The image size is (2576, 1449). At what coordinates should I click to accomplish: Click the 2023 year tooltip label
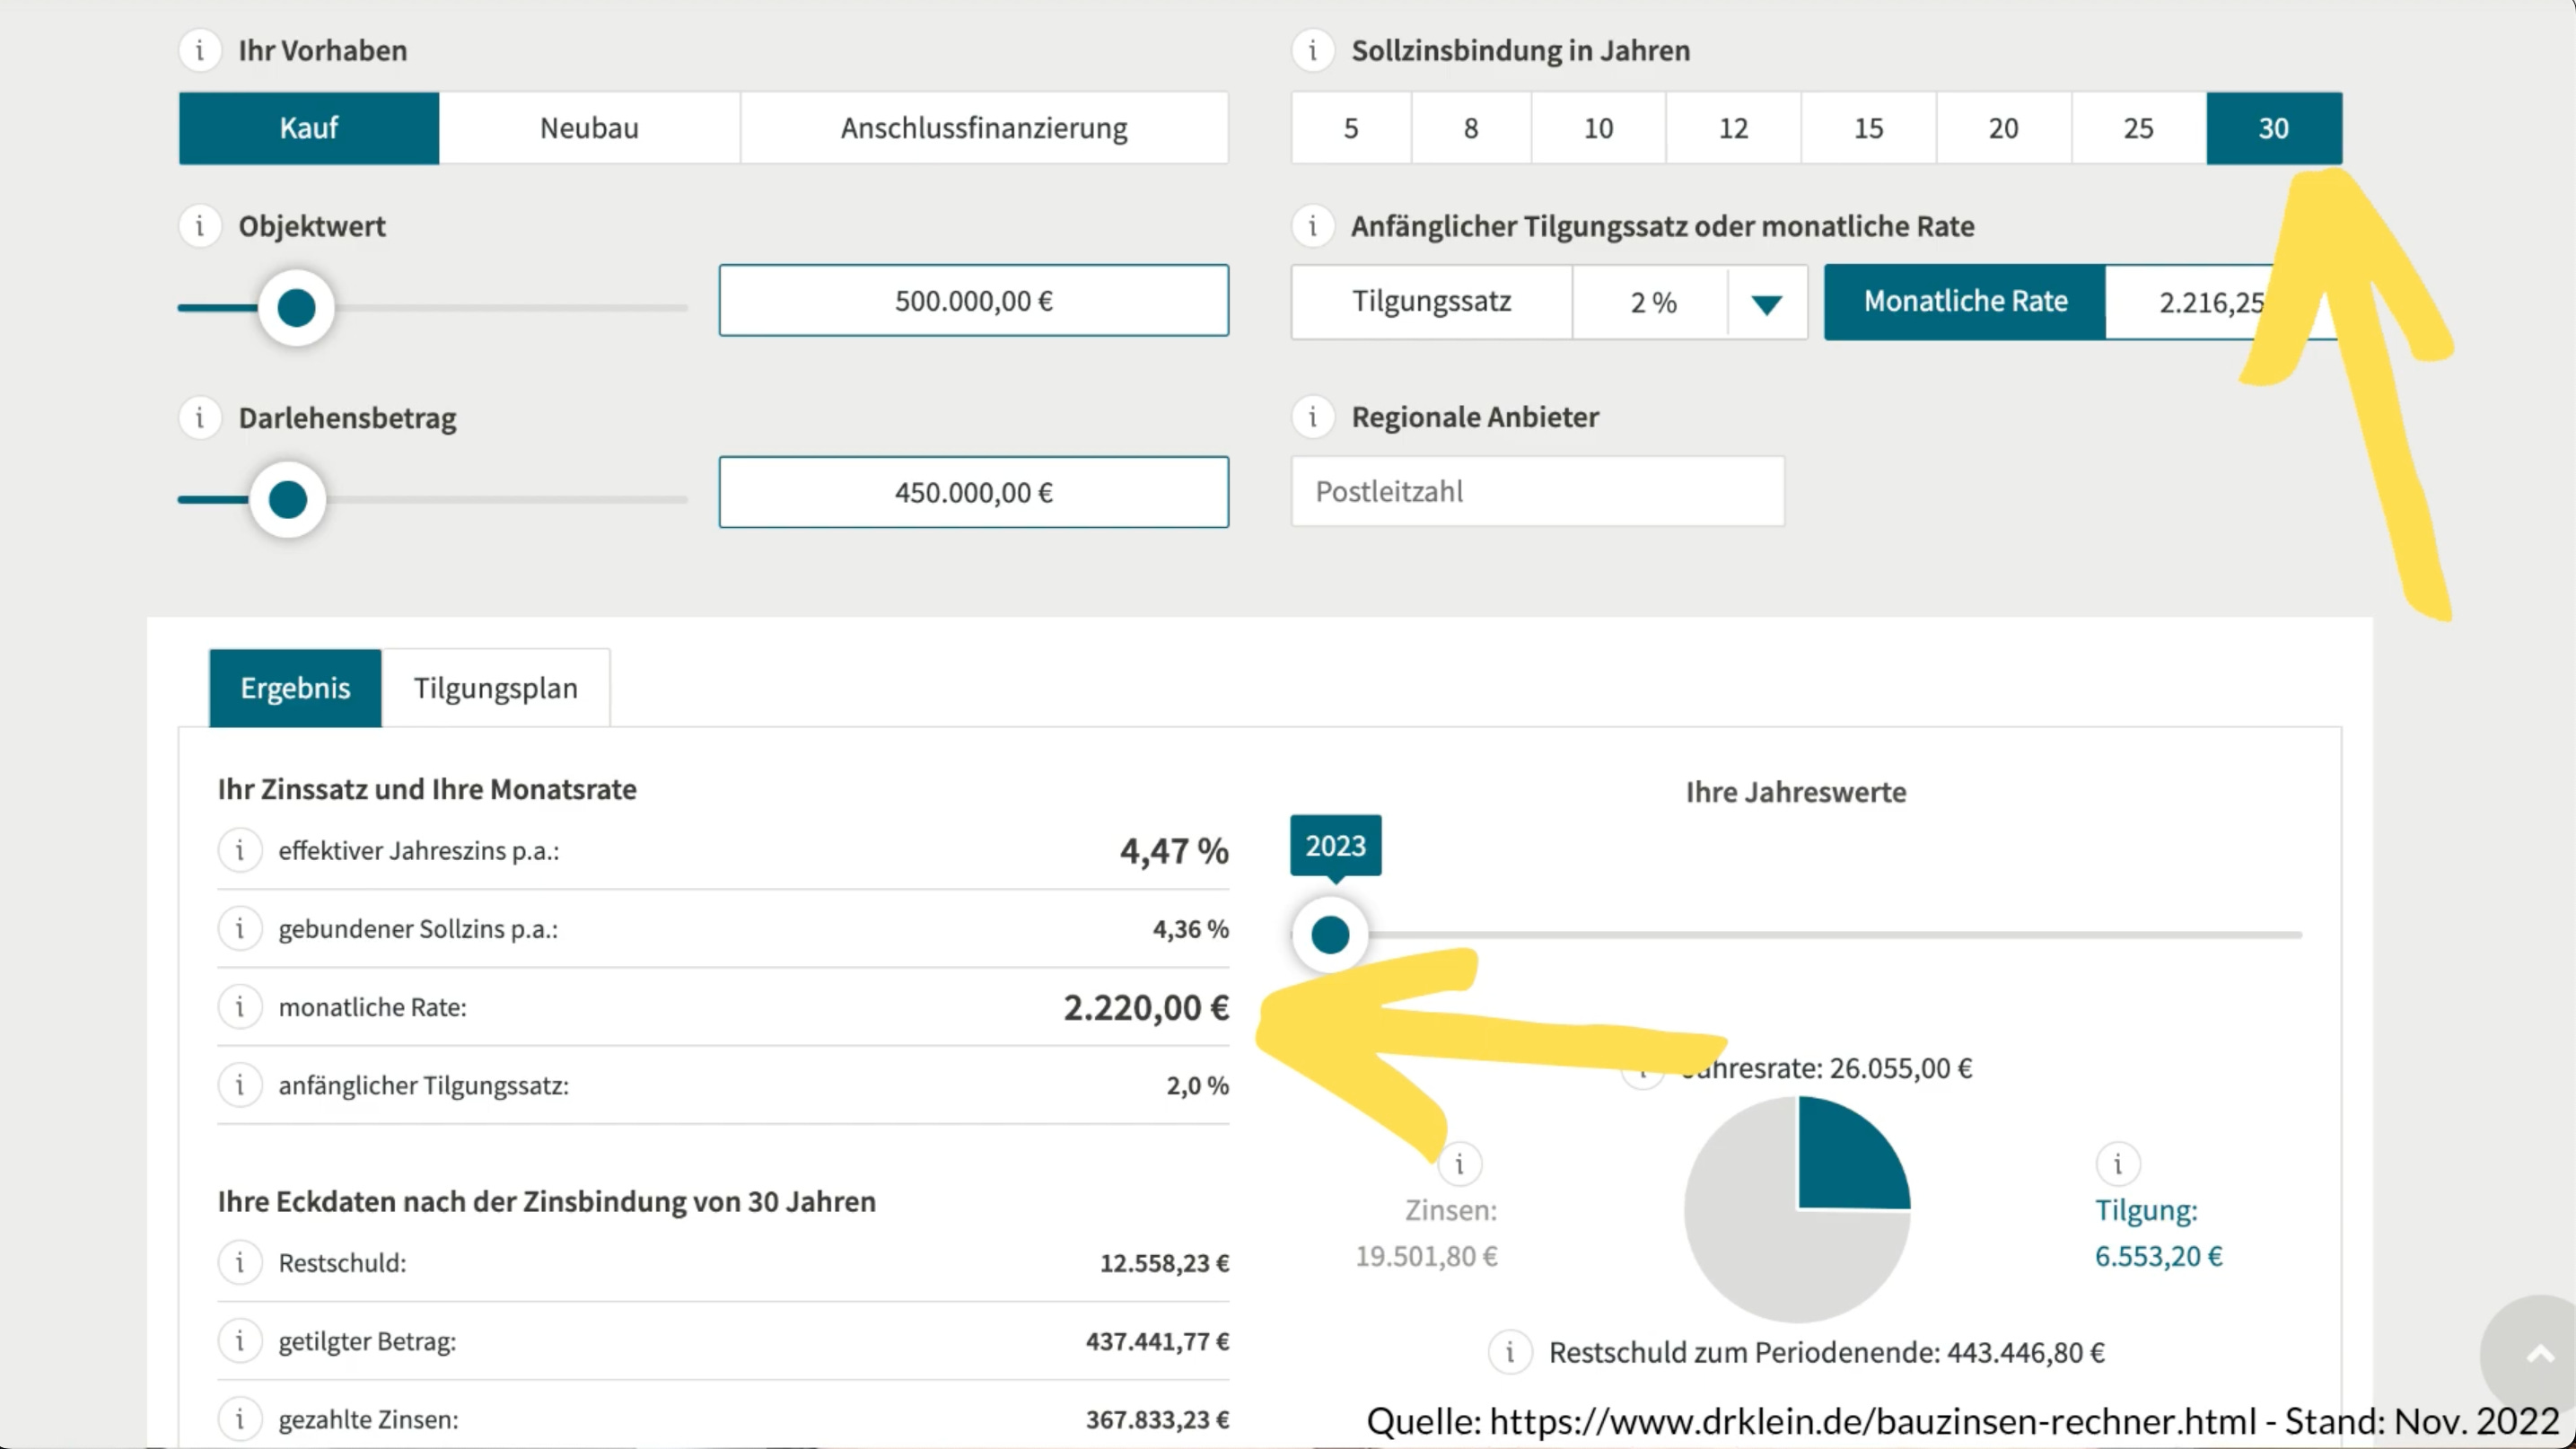point(1335,846)
